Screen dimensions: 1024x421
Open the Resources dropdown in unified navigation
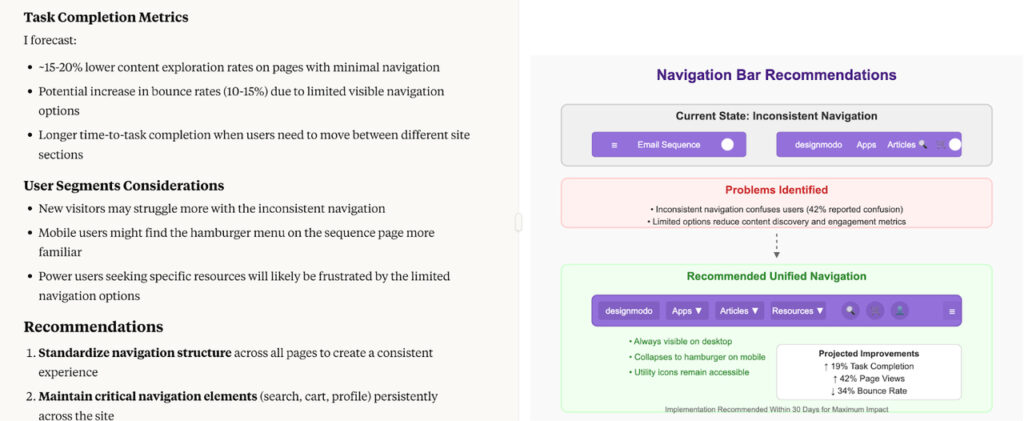tap(798, 311)
